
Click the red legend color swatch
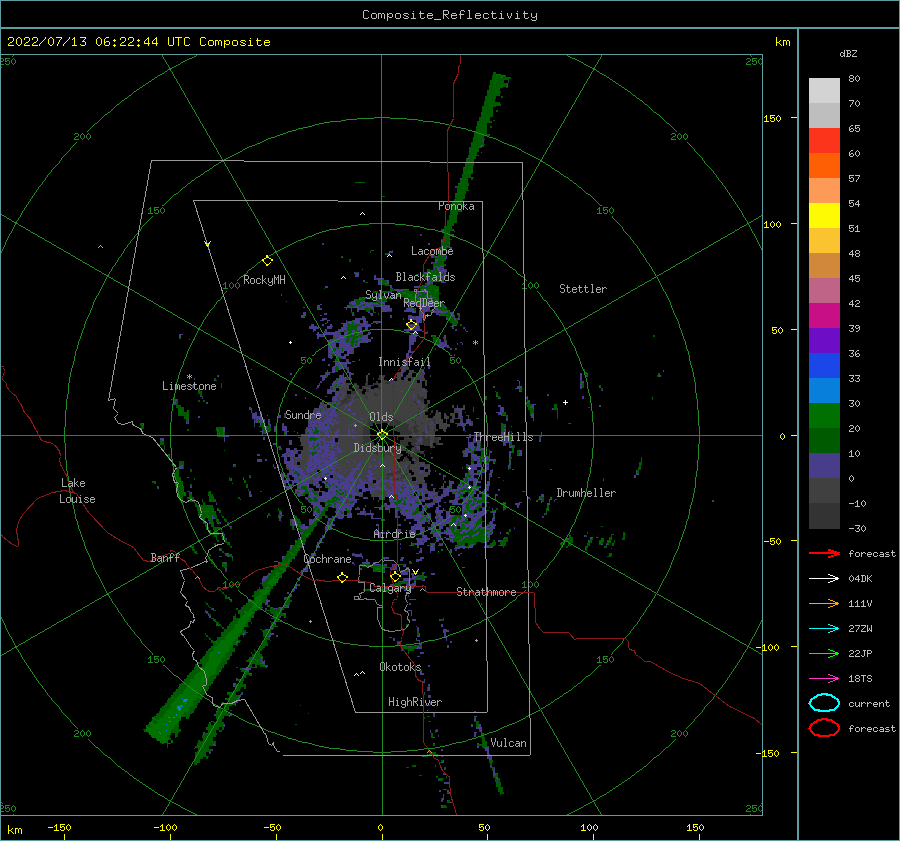point(824,141)
